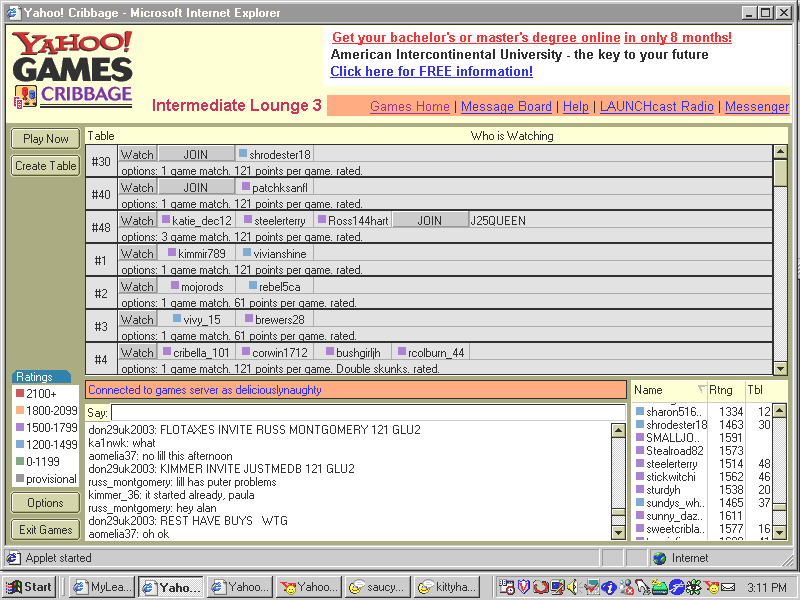The image size is (800, 600).
Task: Click the Play Now button
Action: pyautogui.click(x=45, y=139)
